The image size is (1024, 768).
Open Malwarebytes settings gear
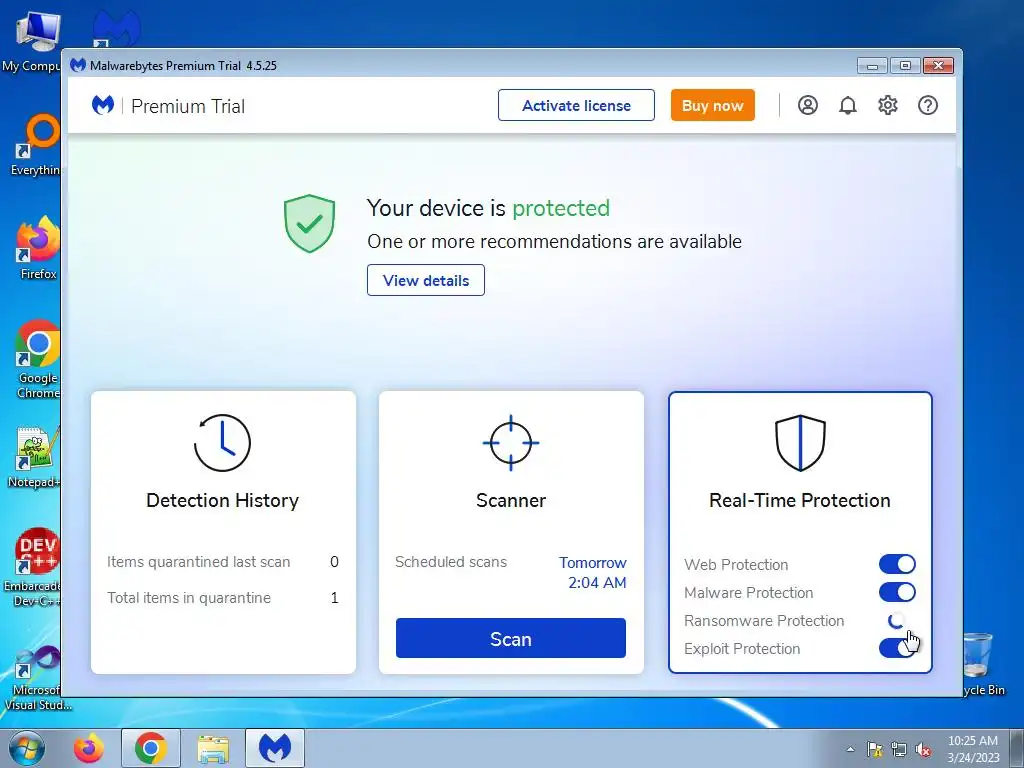tap(888, 105)
